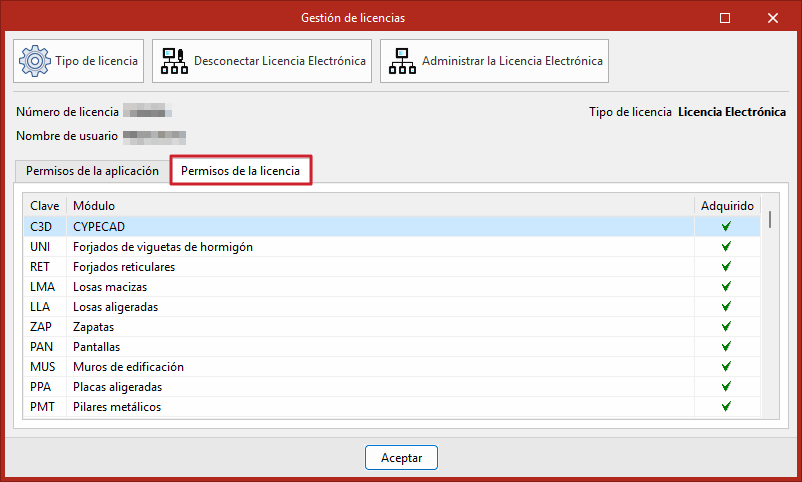Select the Permisos de la licencia tab
802x482 pixels.
pos(240,170)
